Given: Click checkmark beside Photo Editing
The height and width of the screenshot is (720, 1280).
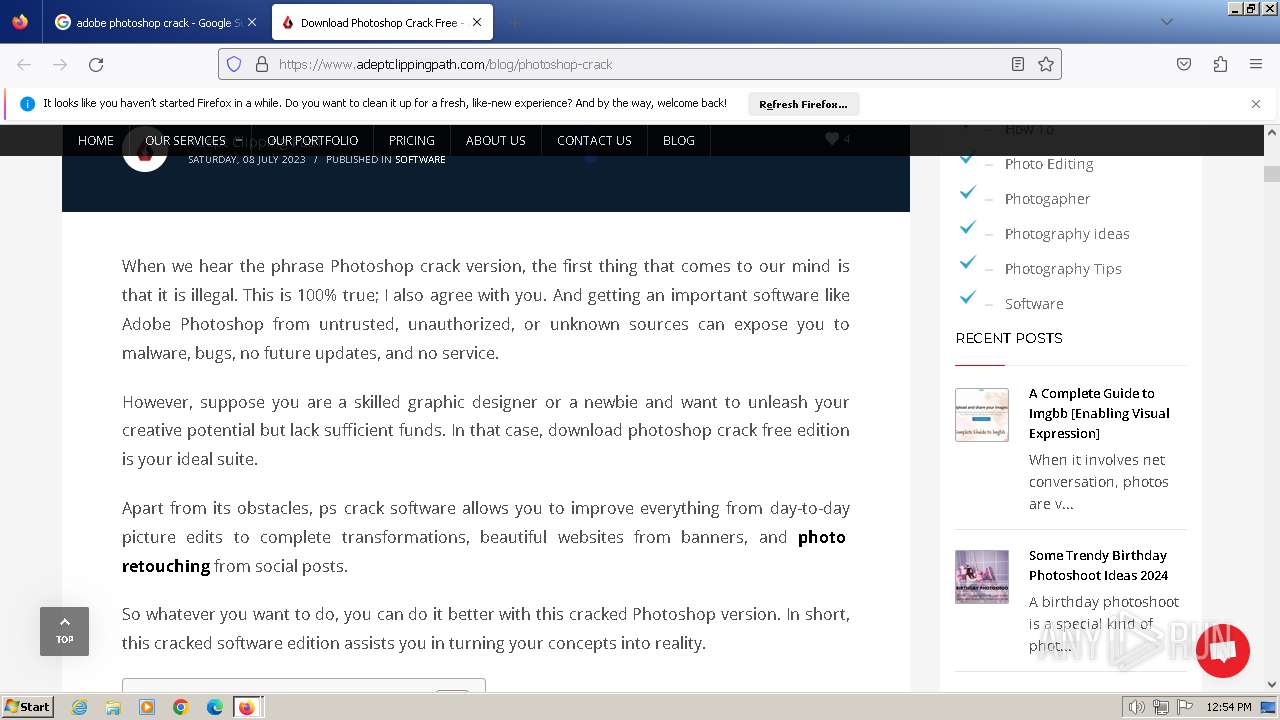Looking at the screenshot, I should [x=967, y=158].
